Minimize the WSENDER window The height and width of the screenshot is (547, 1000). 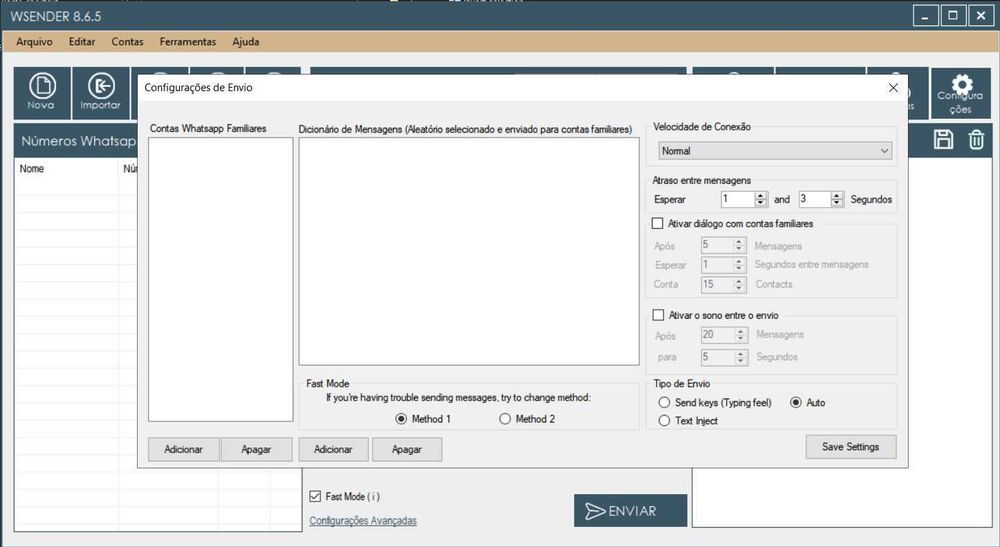click(925, 16)
